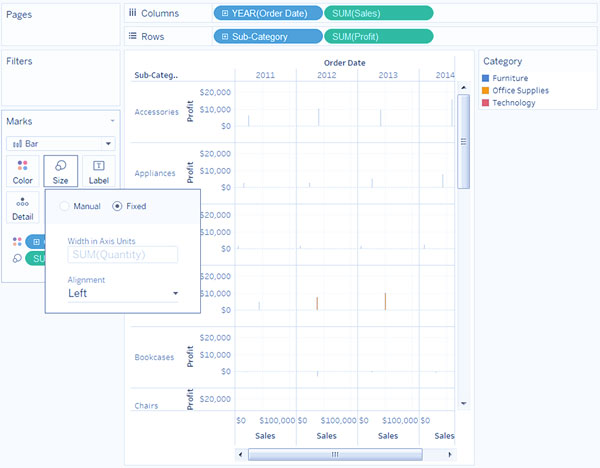Click the Bookcases row label
Viewport: 600px width, 468px height.
(154, 357)
